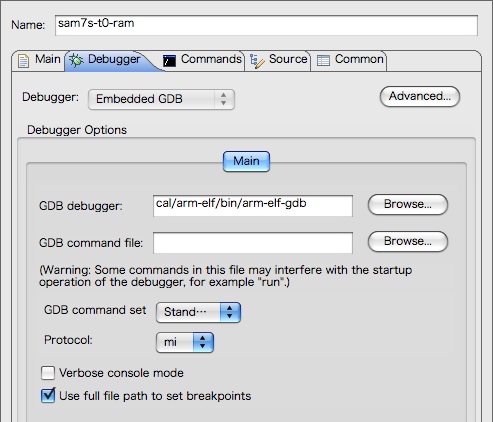Uncheck Use full file path to set breakpoints
The width and height of the screenshot is (493, 422).
click(48, 396)
